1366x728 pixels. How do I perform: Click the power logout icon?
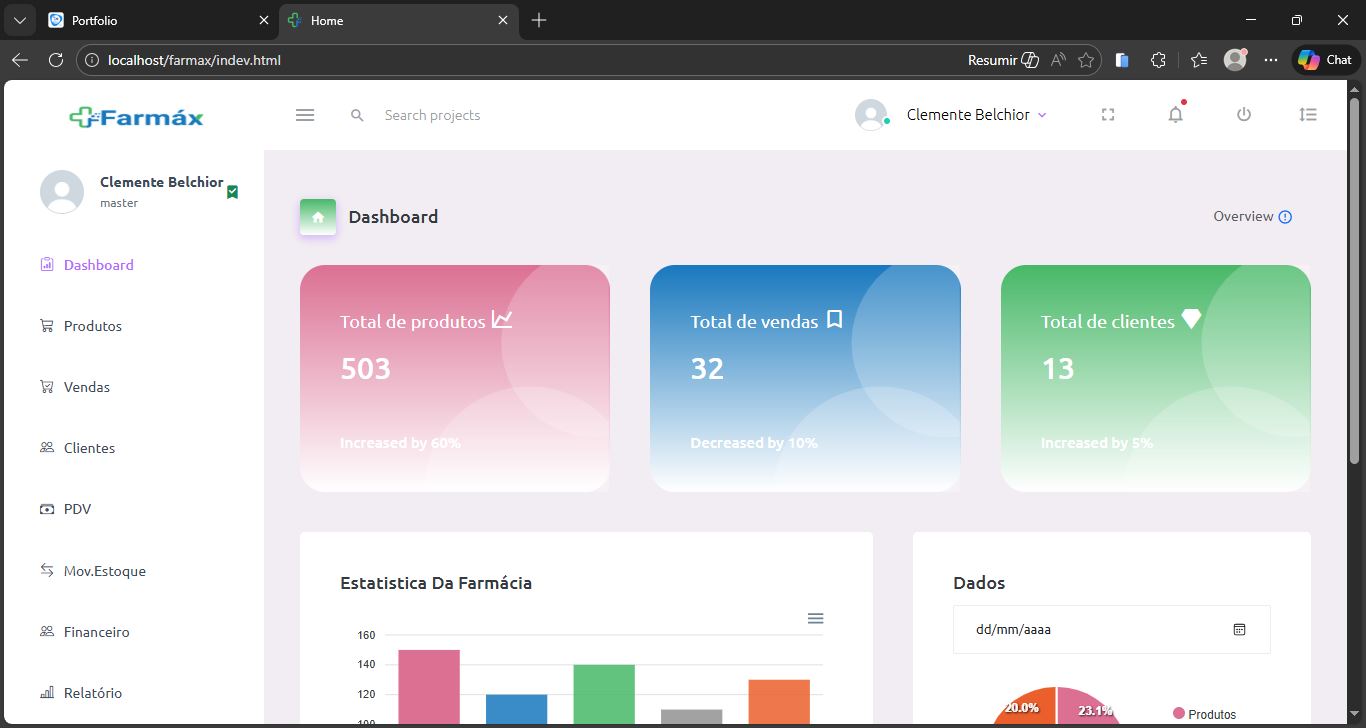[x=1243, y=115]
